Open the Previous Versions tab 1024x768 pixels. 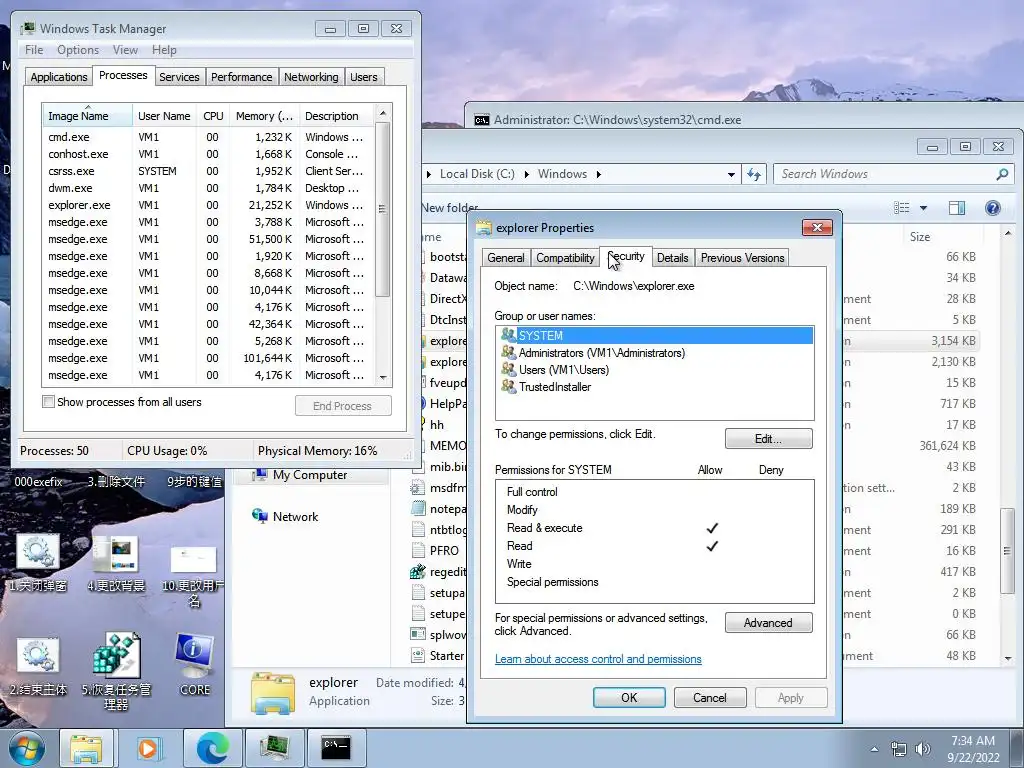point(742,258)
